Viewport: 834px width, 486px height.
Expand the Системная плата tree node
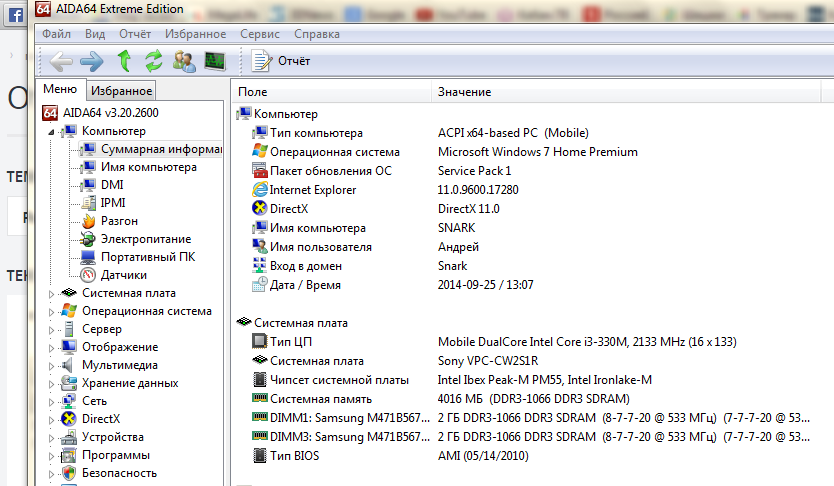click(53, 293)
